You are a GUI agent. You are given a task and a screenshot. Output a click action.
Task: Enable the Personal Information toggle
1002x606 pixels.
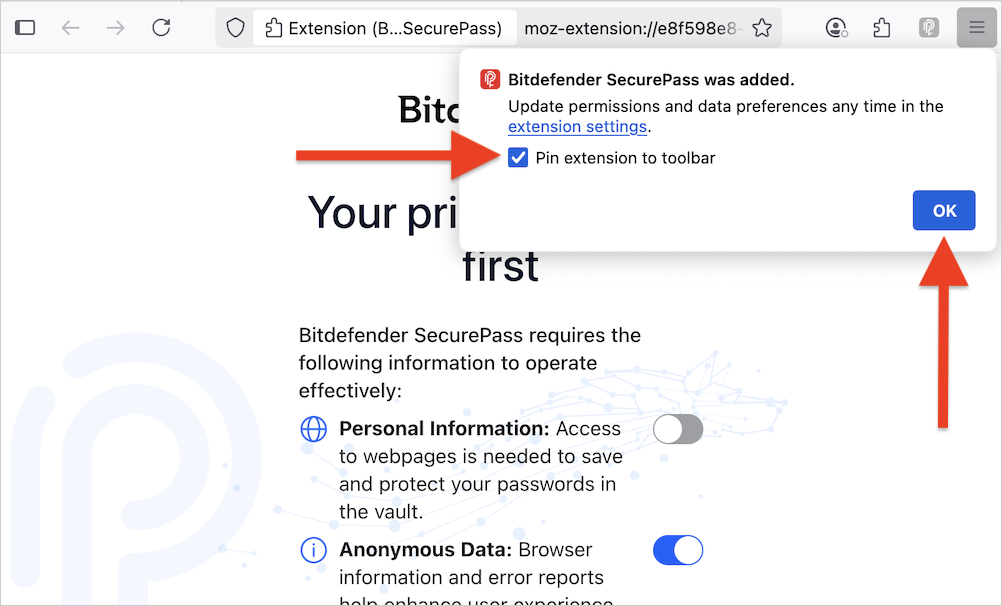tap(678, 429)
